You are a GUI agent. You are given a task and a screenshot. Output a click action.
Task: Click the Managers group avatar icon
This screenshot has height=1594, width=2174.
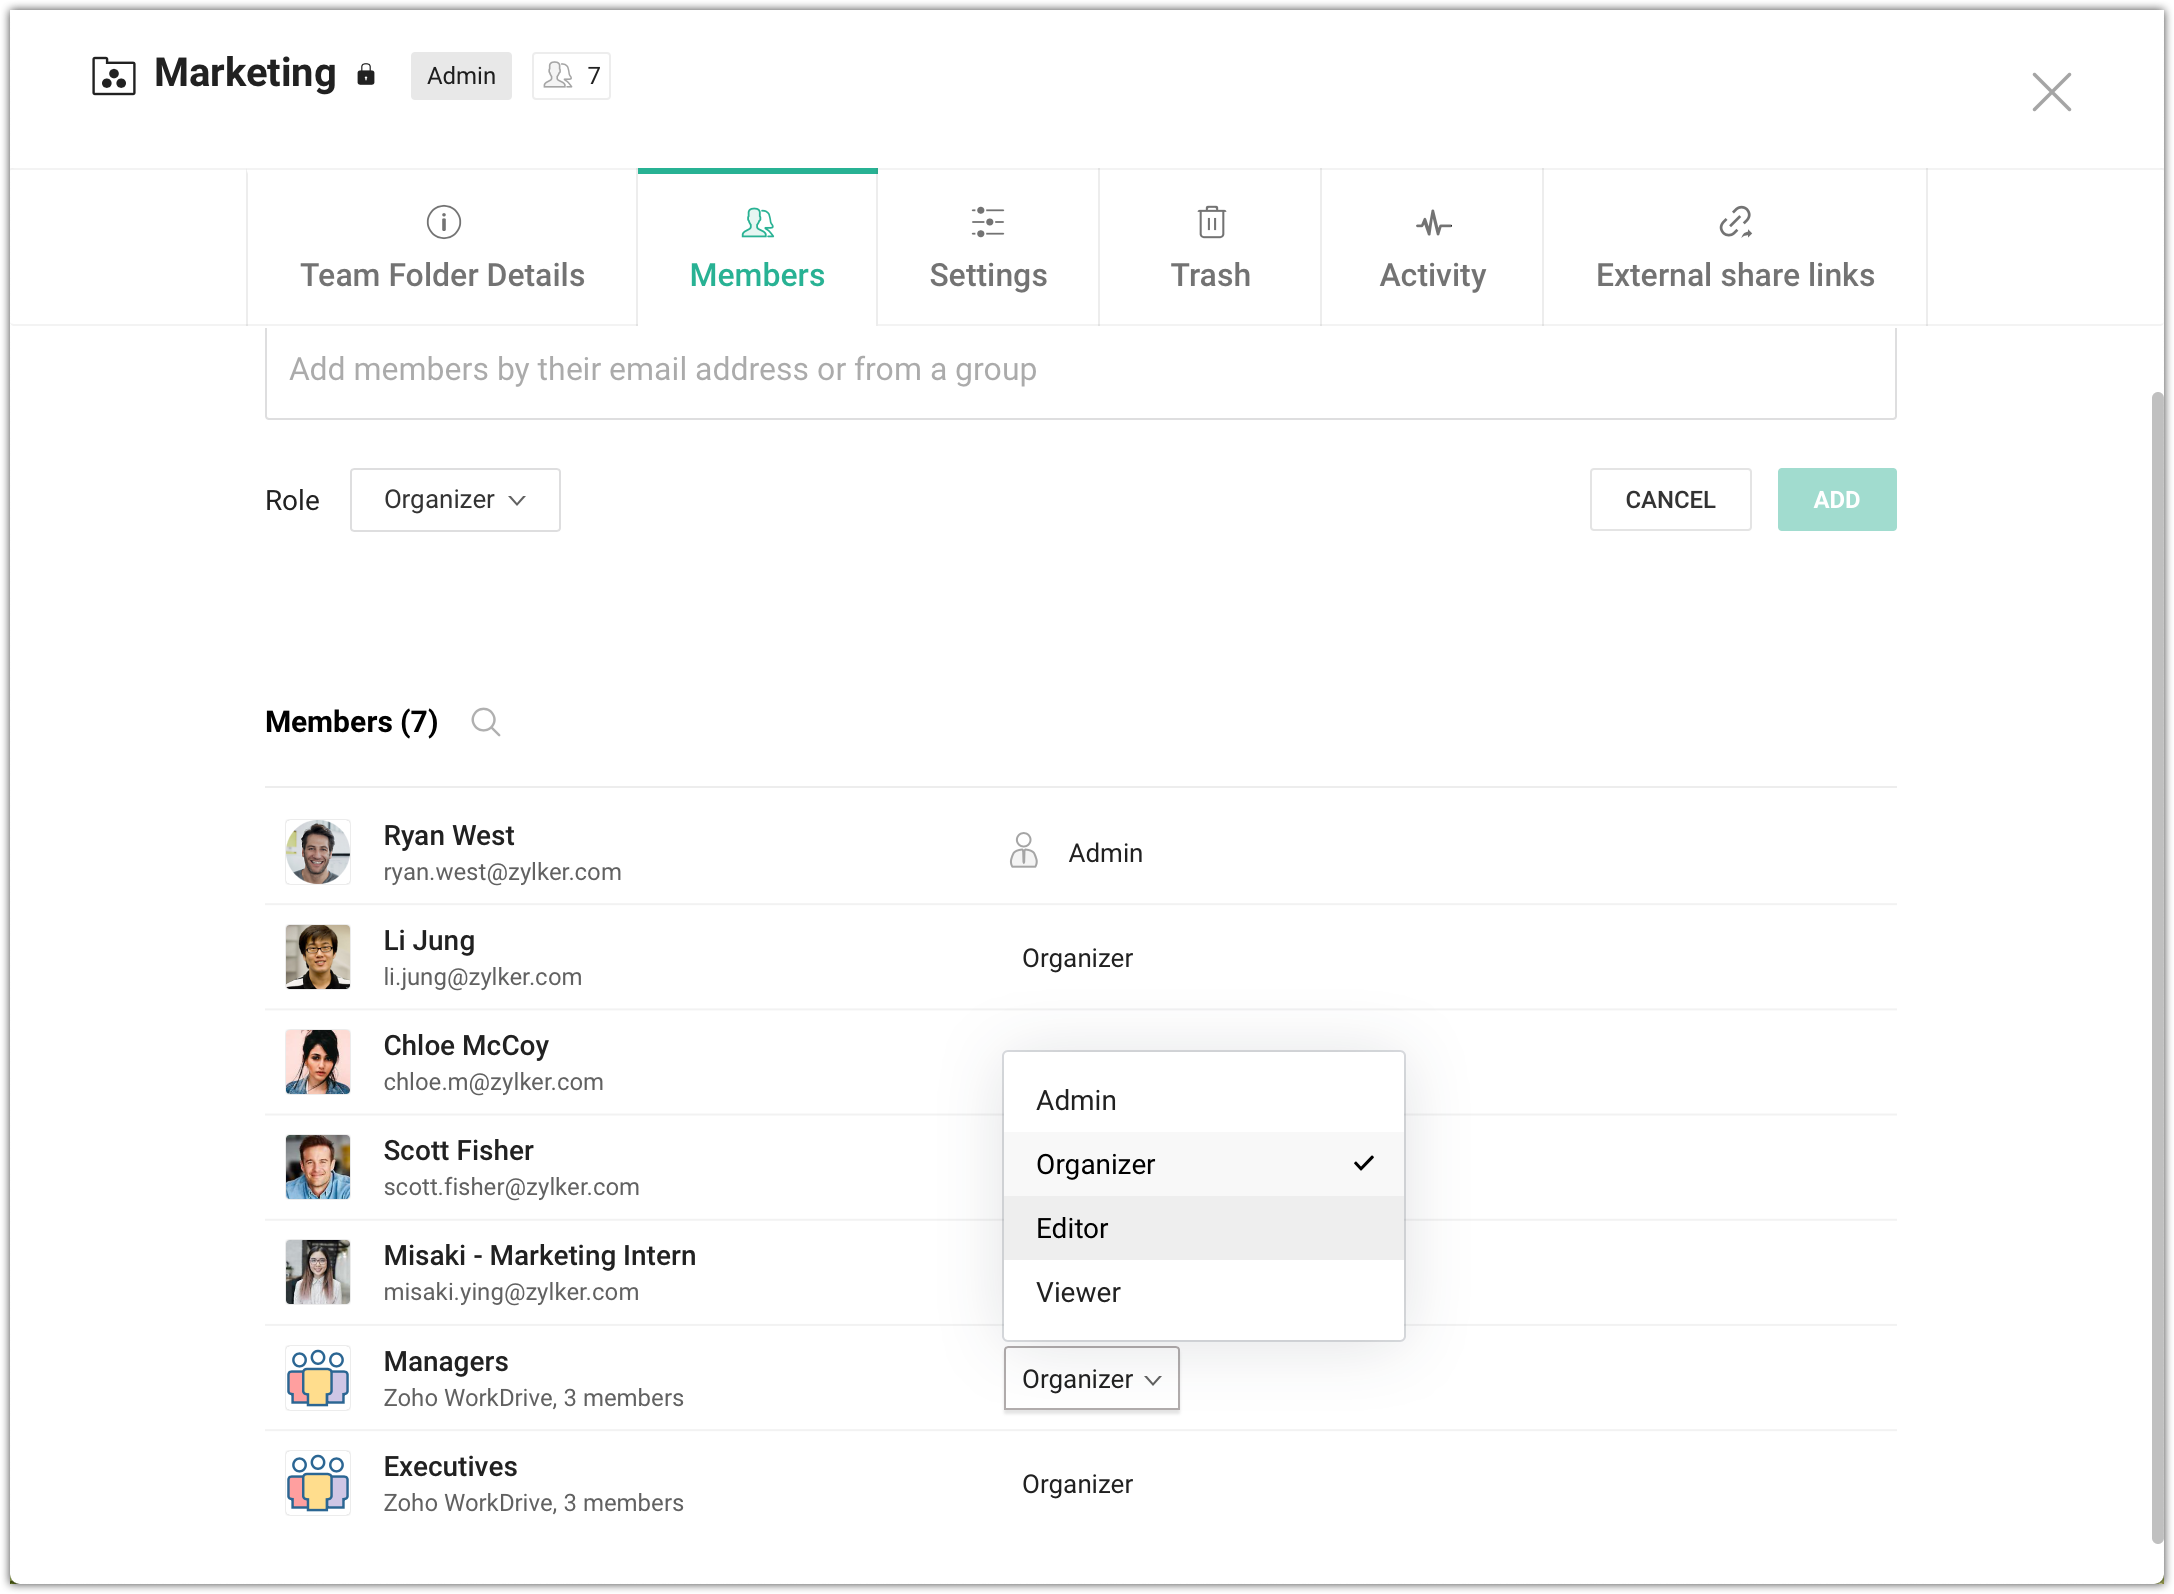pyautogui.click(x=317, y=1378)
